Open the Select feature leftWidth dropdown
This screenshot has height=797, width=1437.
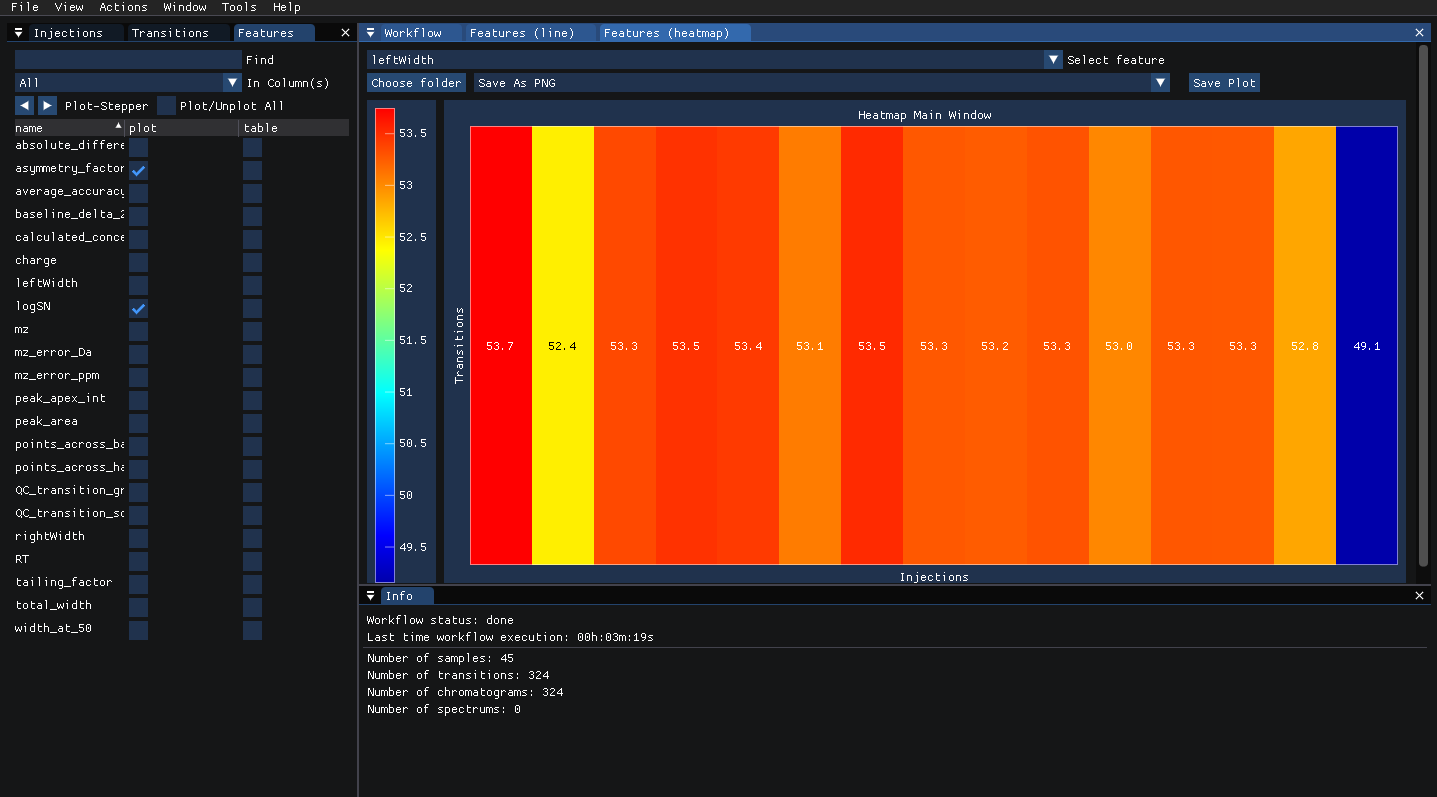coord(714,60)
